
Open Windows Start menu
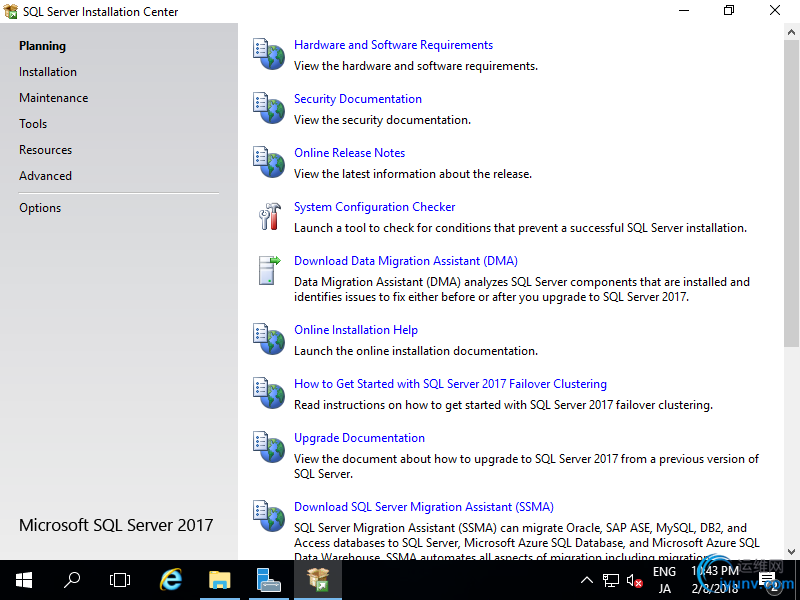click(x=24, y=580)
